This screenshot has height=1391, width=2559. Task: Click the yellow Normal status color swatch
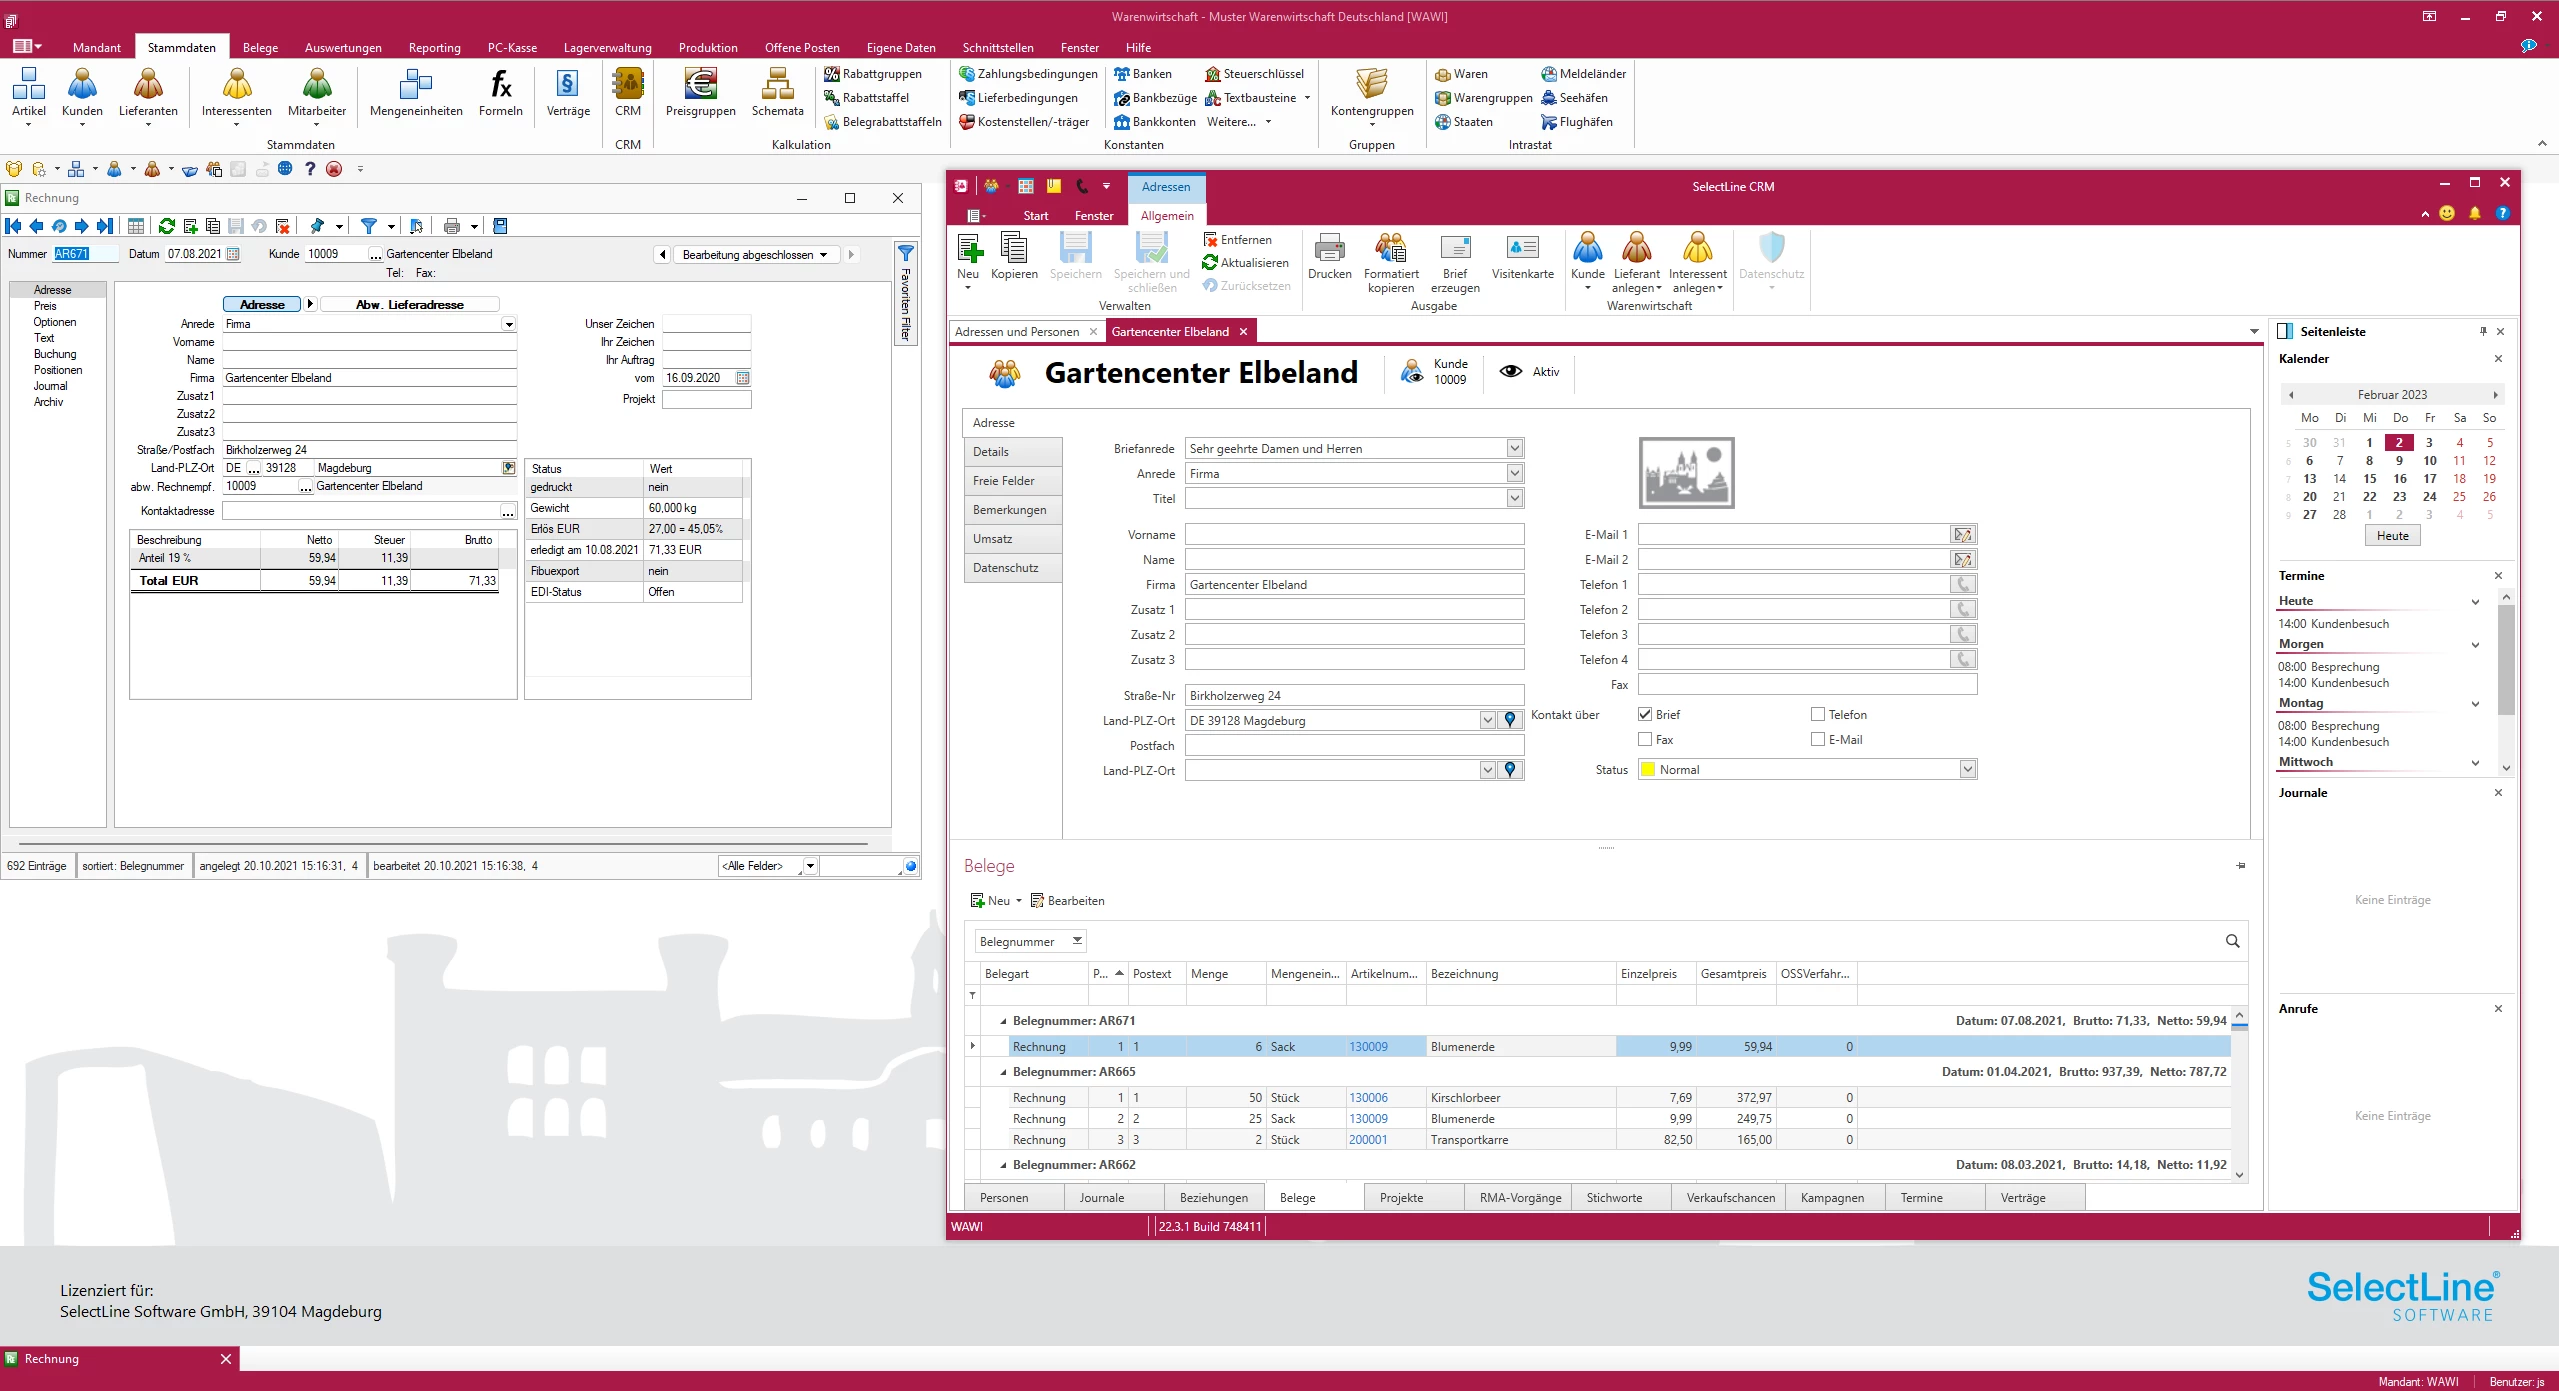1648,769
